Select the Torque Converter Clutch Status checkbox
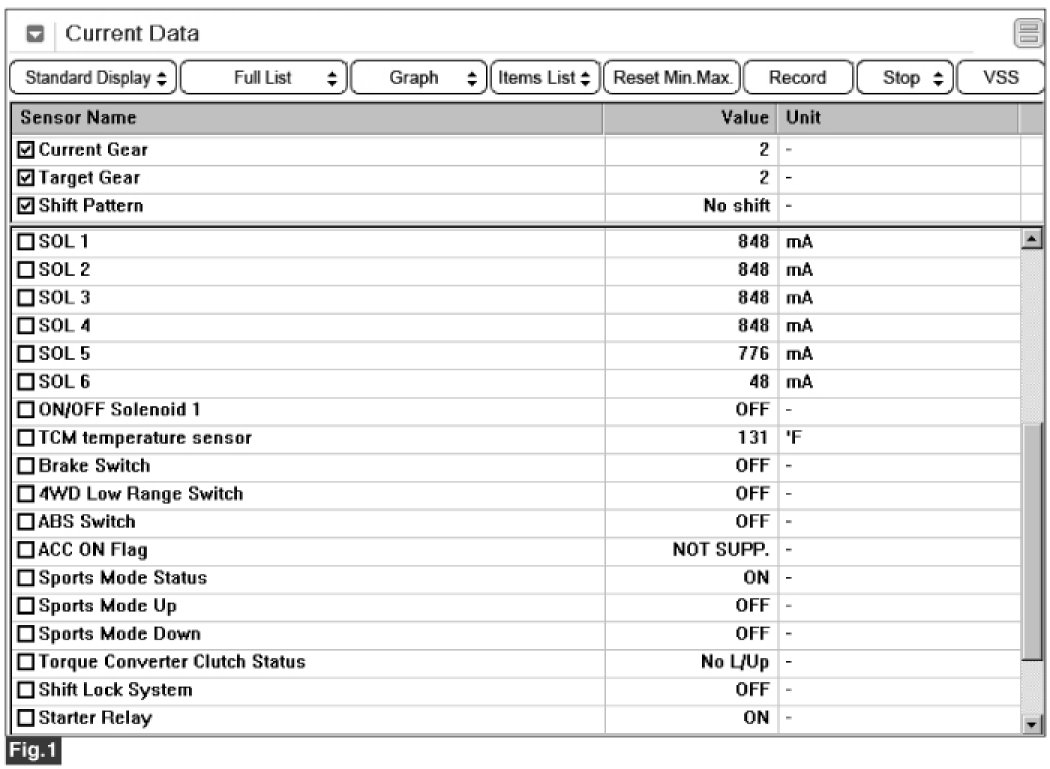Image resolution: width=1050 pixels, height=769 pixels. pos(26,662)
